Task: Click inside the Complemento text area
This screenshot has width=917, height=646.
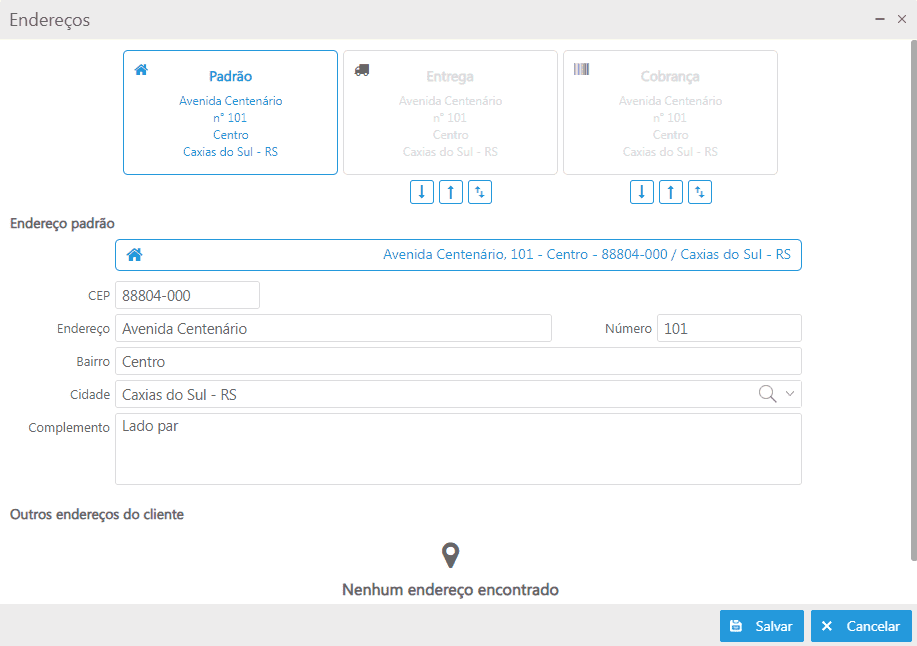Action: coord(458,449)
